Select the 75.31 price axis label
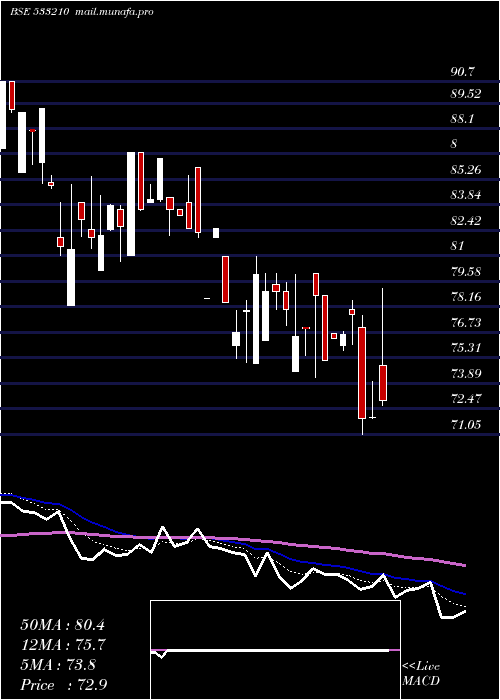 (466, 348)
